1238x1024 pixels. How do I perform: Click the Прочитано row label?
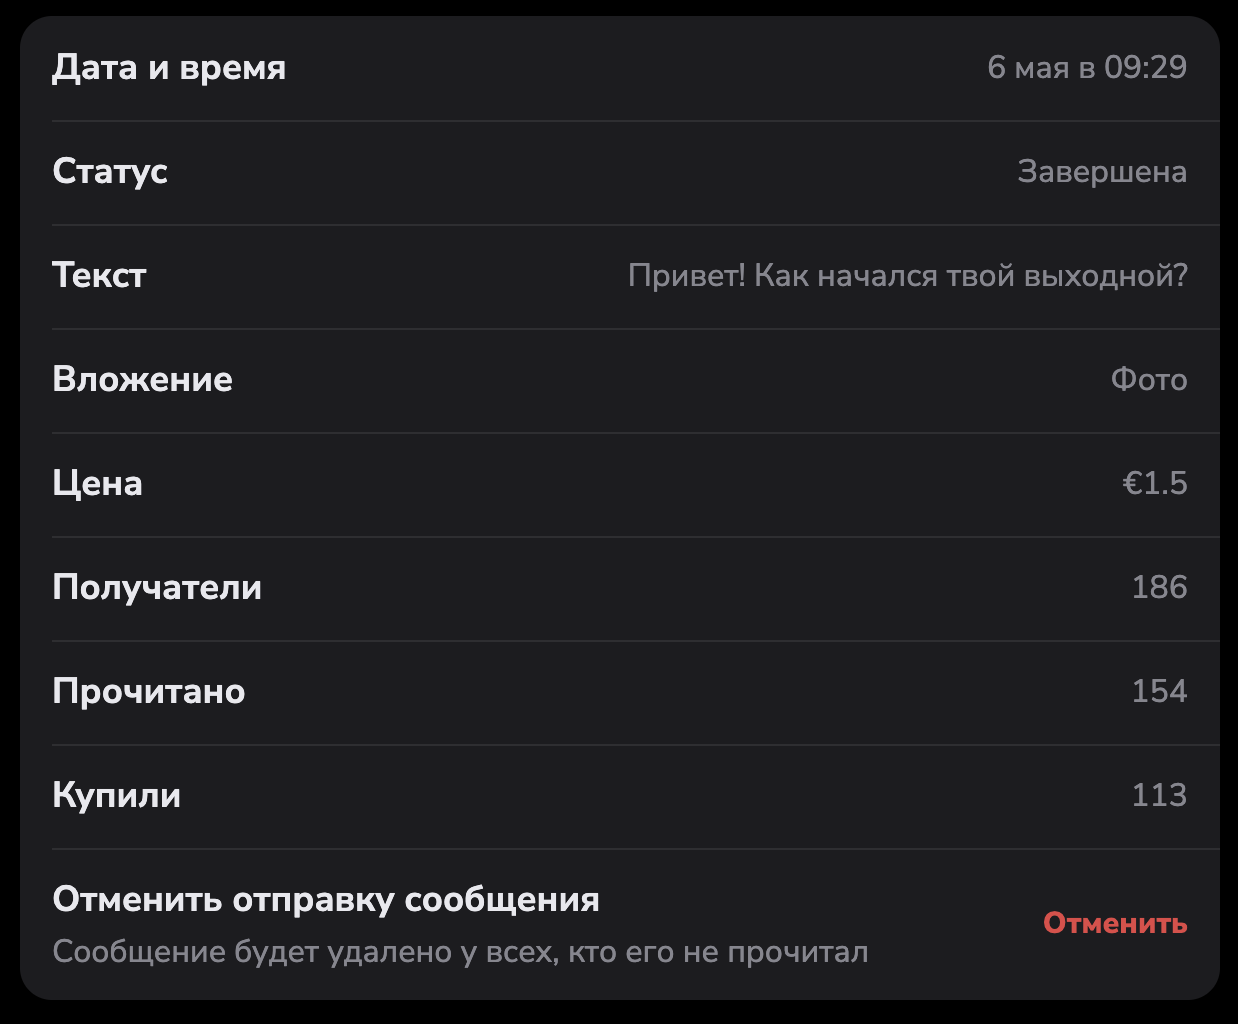pos(148,691)
